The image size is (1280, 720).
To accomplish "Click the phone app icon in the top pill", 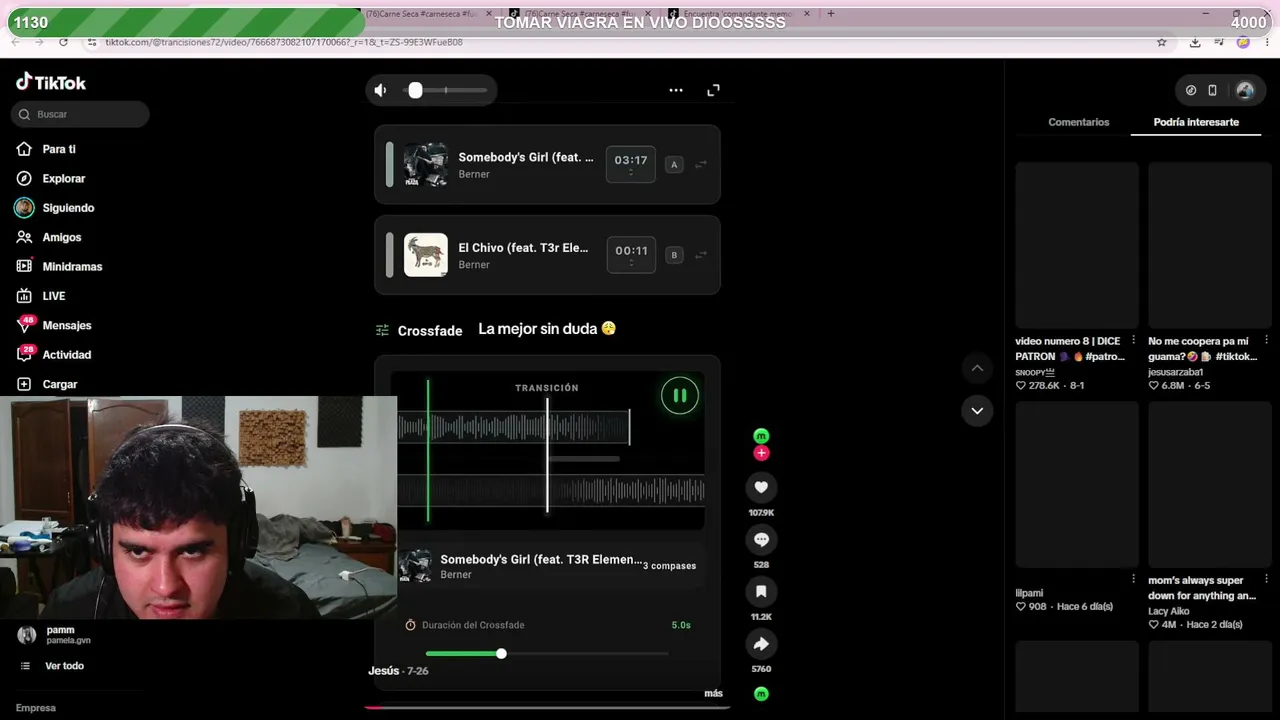I will (x=1212, y=90).
